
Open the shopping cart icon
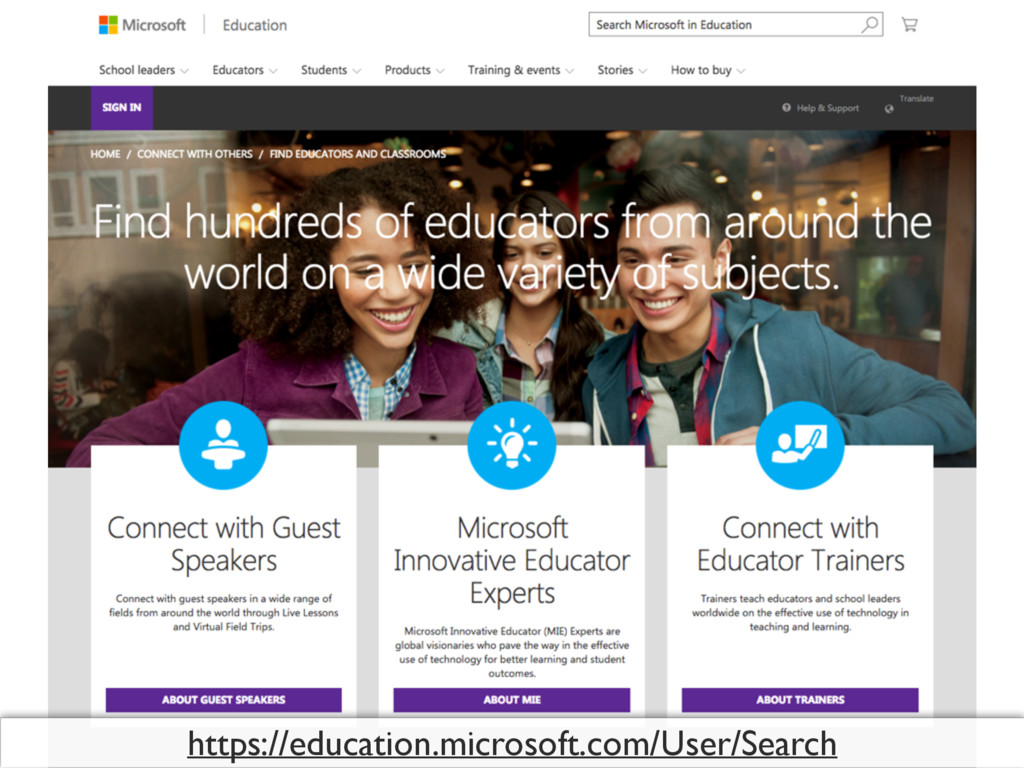click(x=909, y=25)
